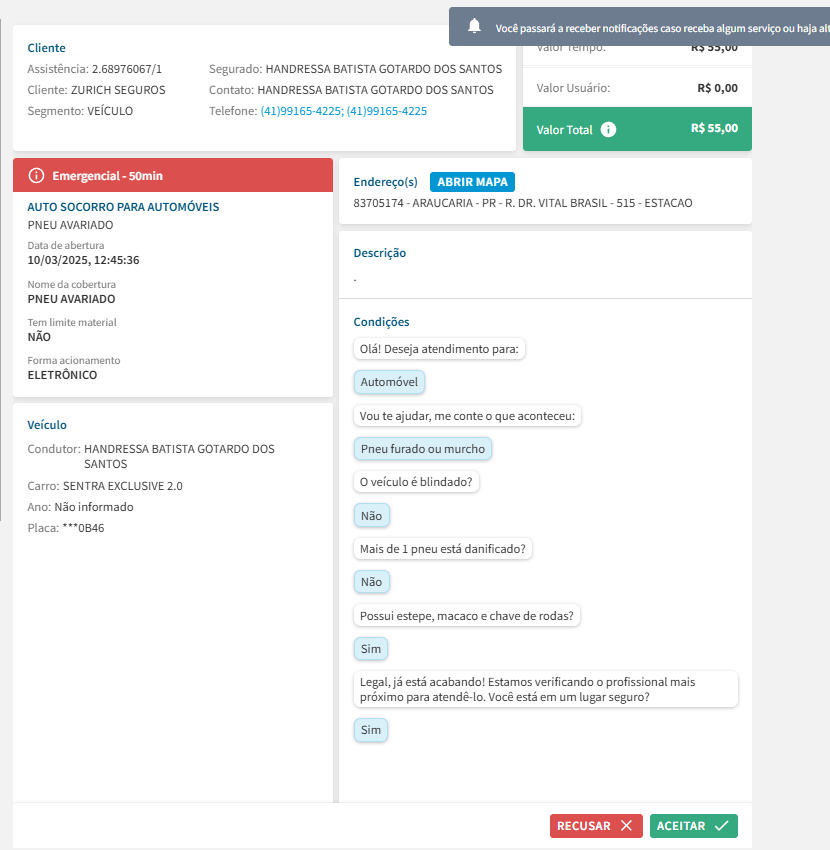Click the "Olá! Deseja atendimento para:" message bubble
830x850 pixels.
[x=440, y=349]
